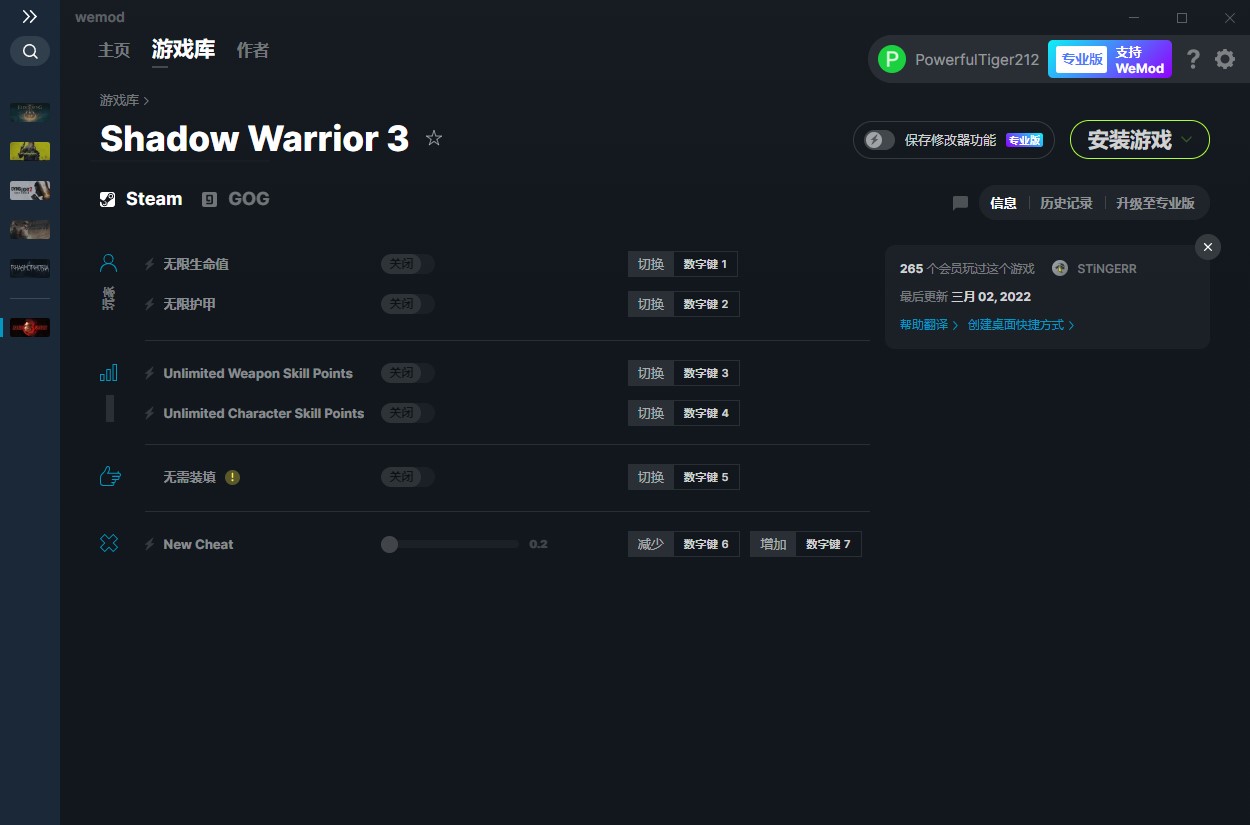Image resolution: width=1250 pixels, height=825 pixels.
Task: Click the stats bar-chart category icon
Action: [108, 373]
